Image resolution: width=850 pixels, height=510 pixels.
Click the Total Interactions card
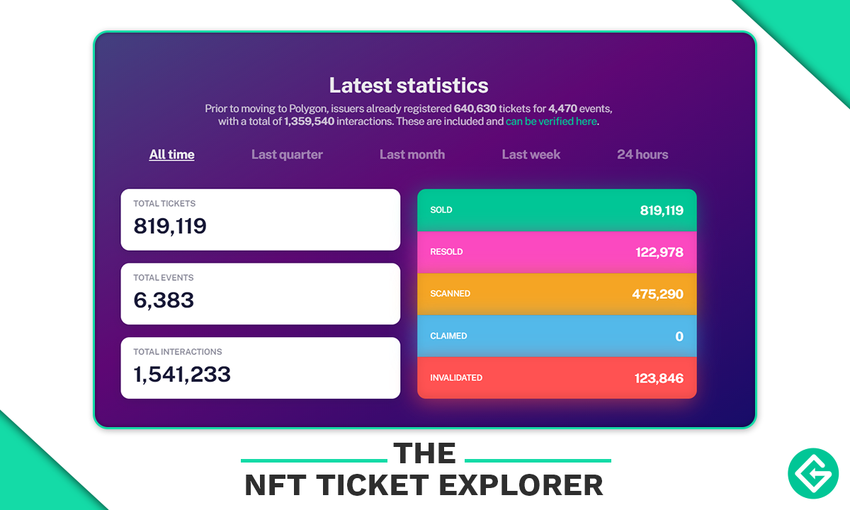tap(260, 368)
